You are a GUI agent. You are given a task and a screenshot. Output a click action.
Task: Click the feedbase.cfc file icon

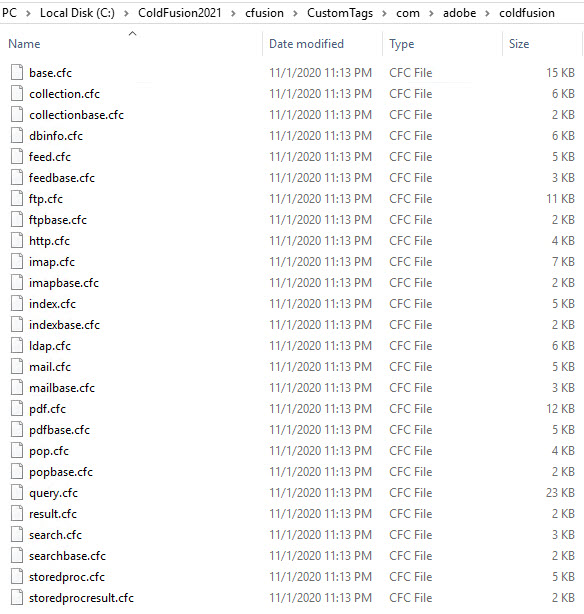[17, 177]
